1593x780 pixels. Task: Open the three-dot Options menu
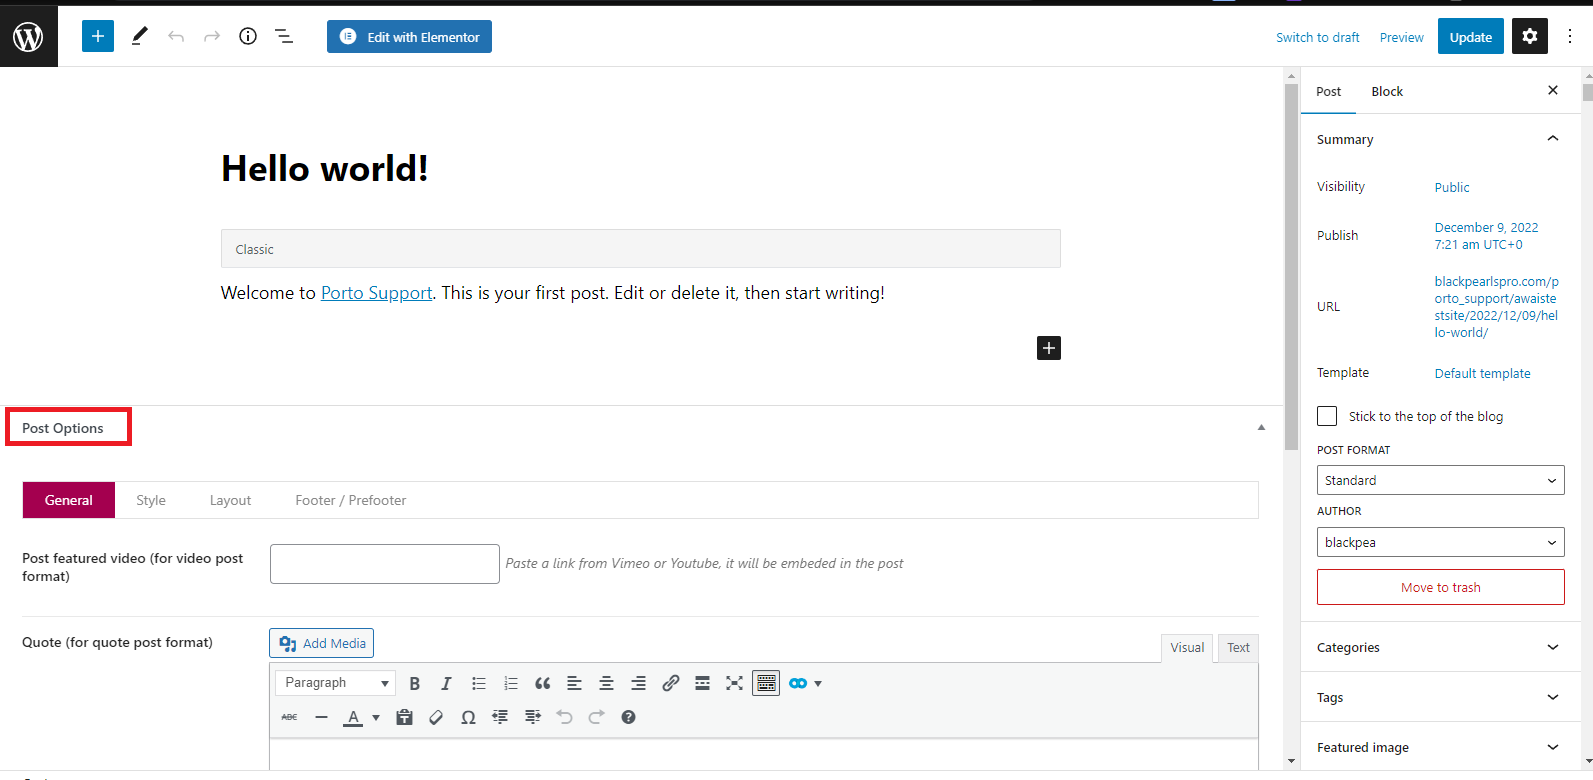point(1570,37)
